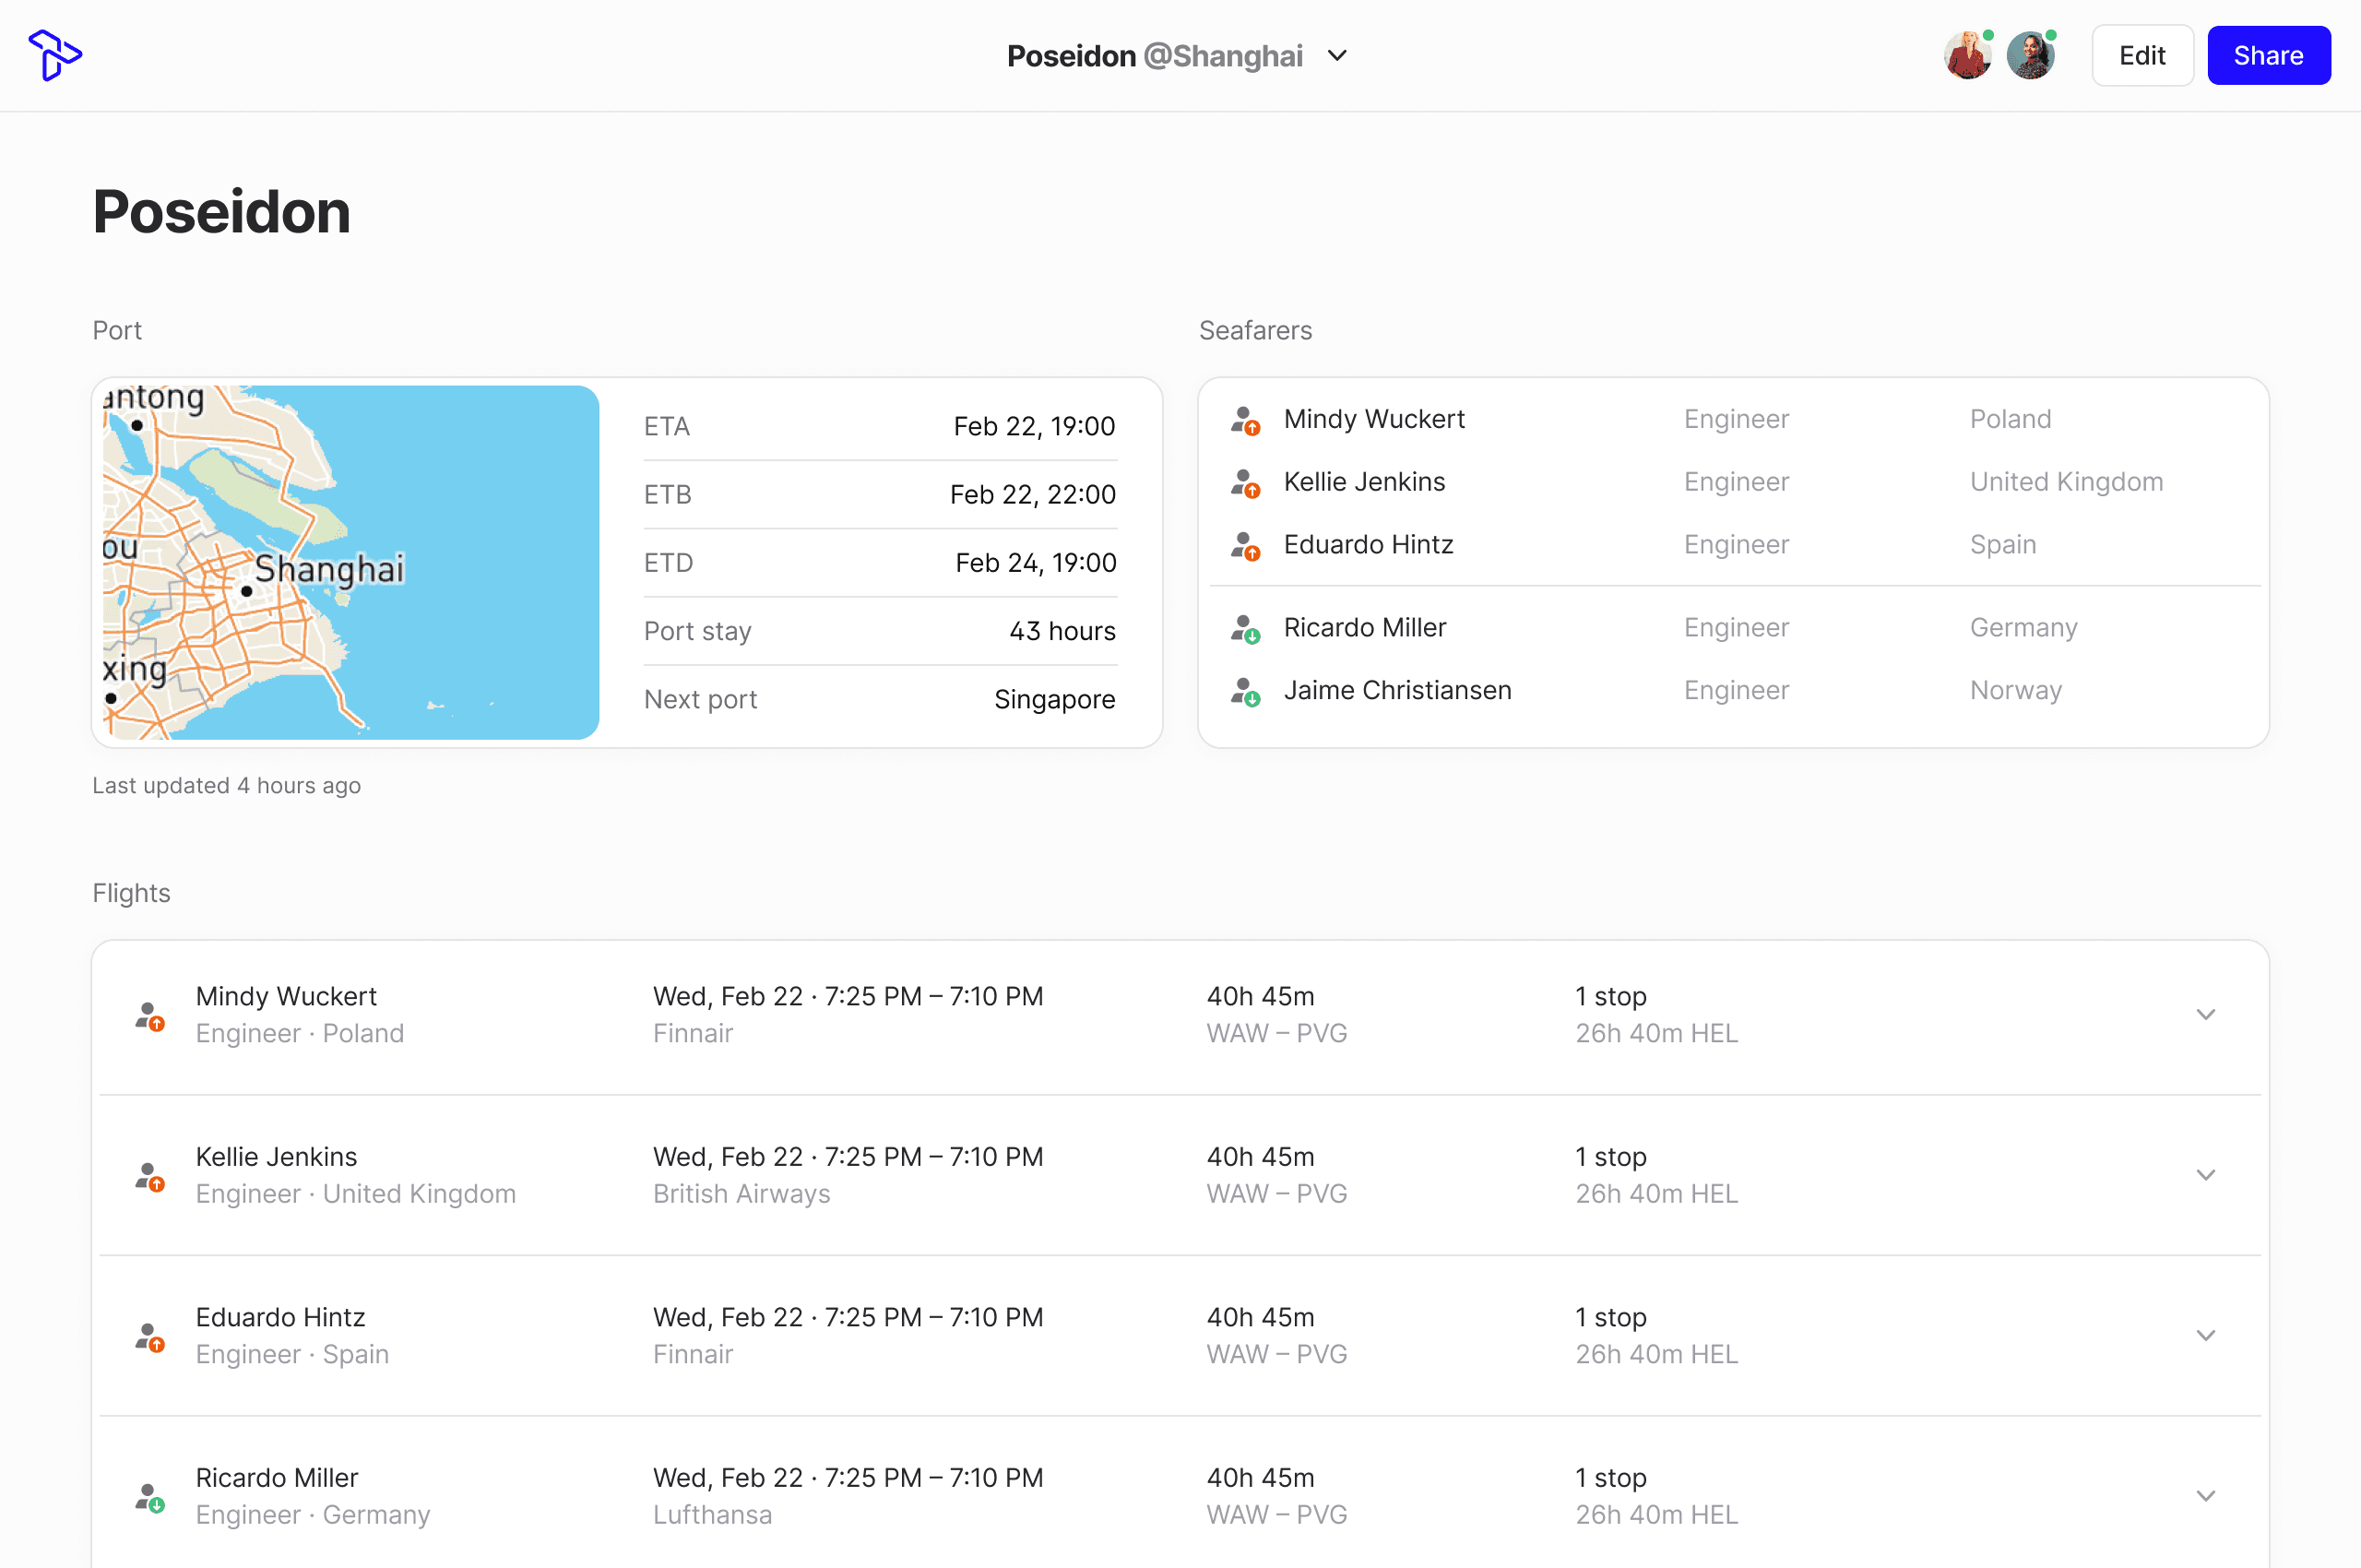Click Kellie Jenkins' status icon in Seafarers list
This screenshot has width=2361, height=1568.
point(1244,483)
